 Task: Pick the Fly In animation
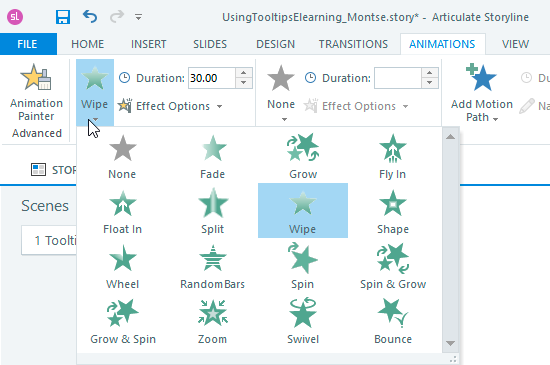[x=393, y=156]
